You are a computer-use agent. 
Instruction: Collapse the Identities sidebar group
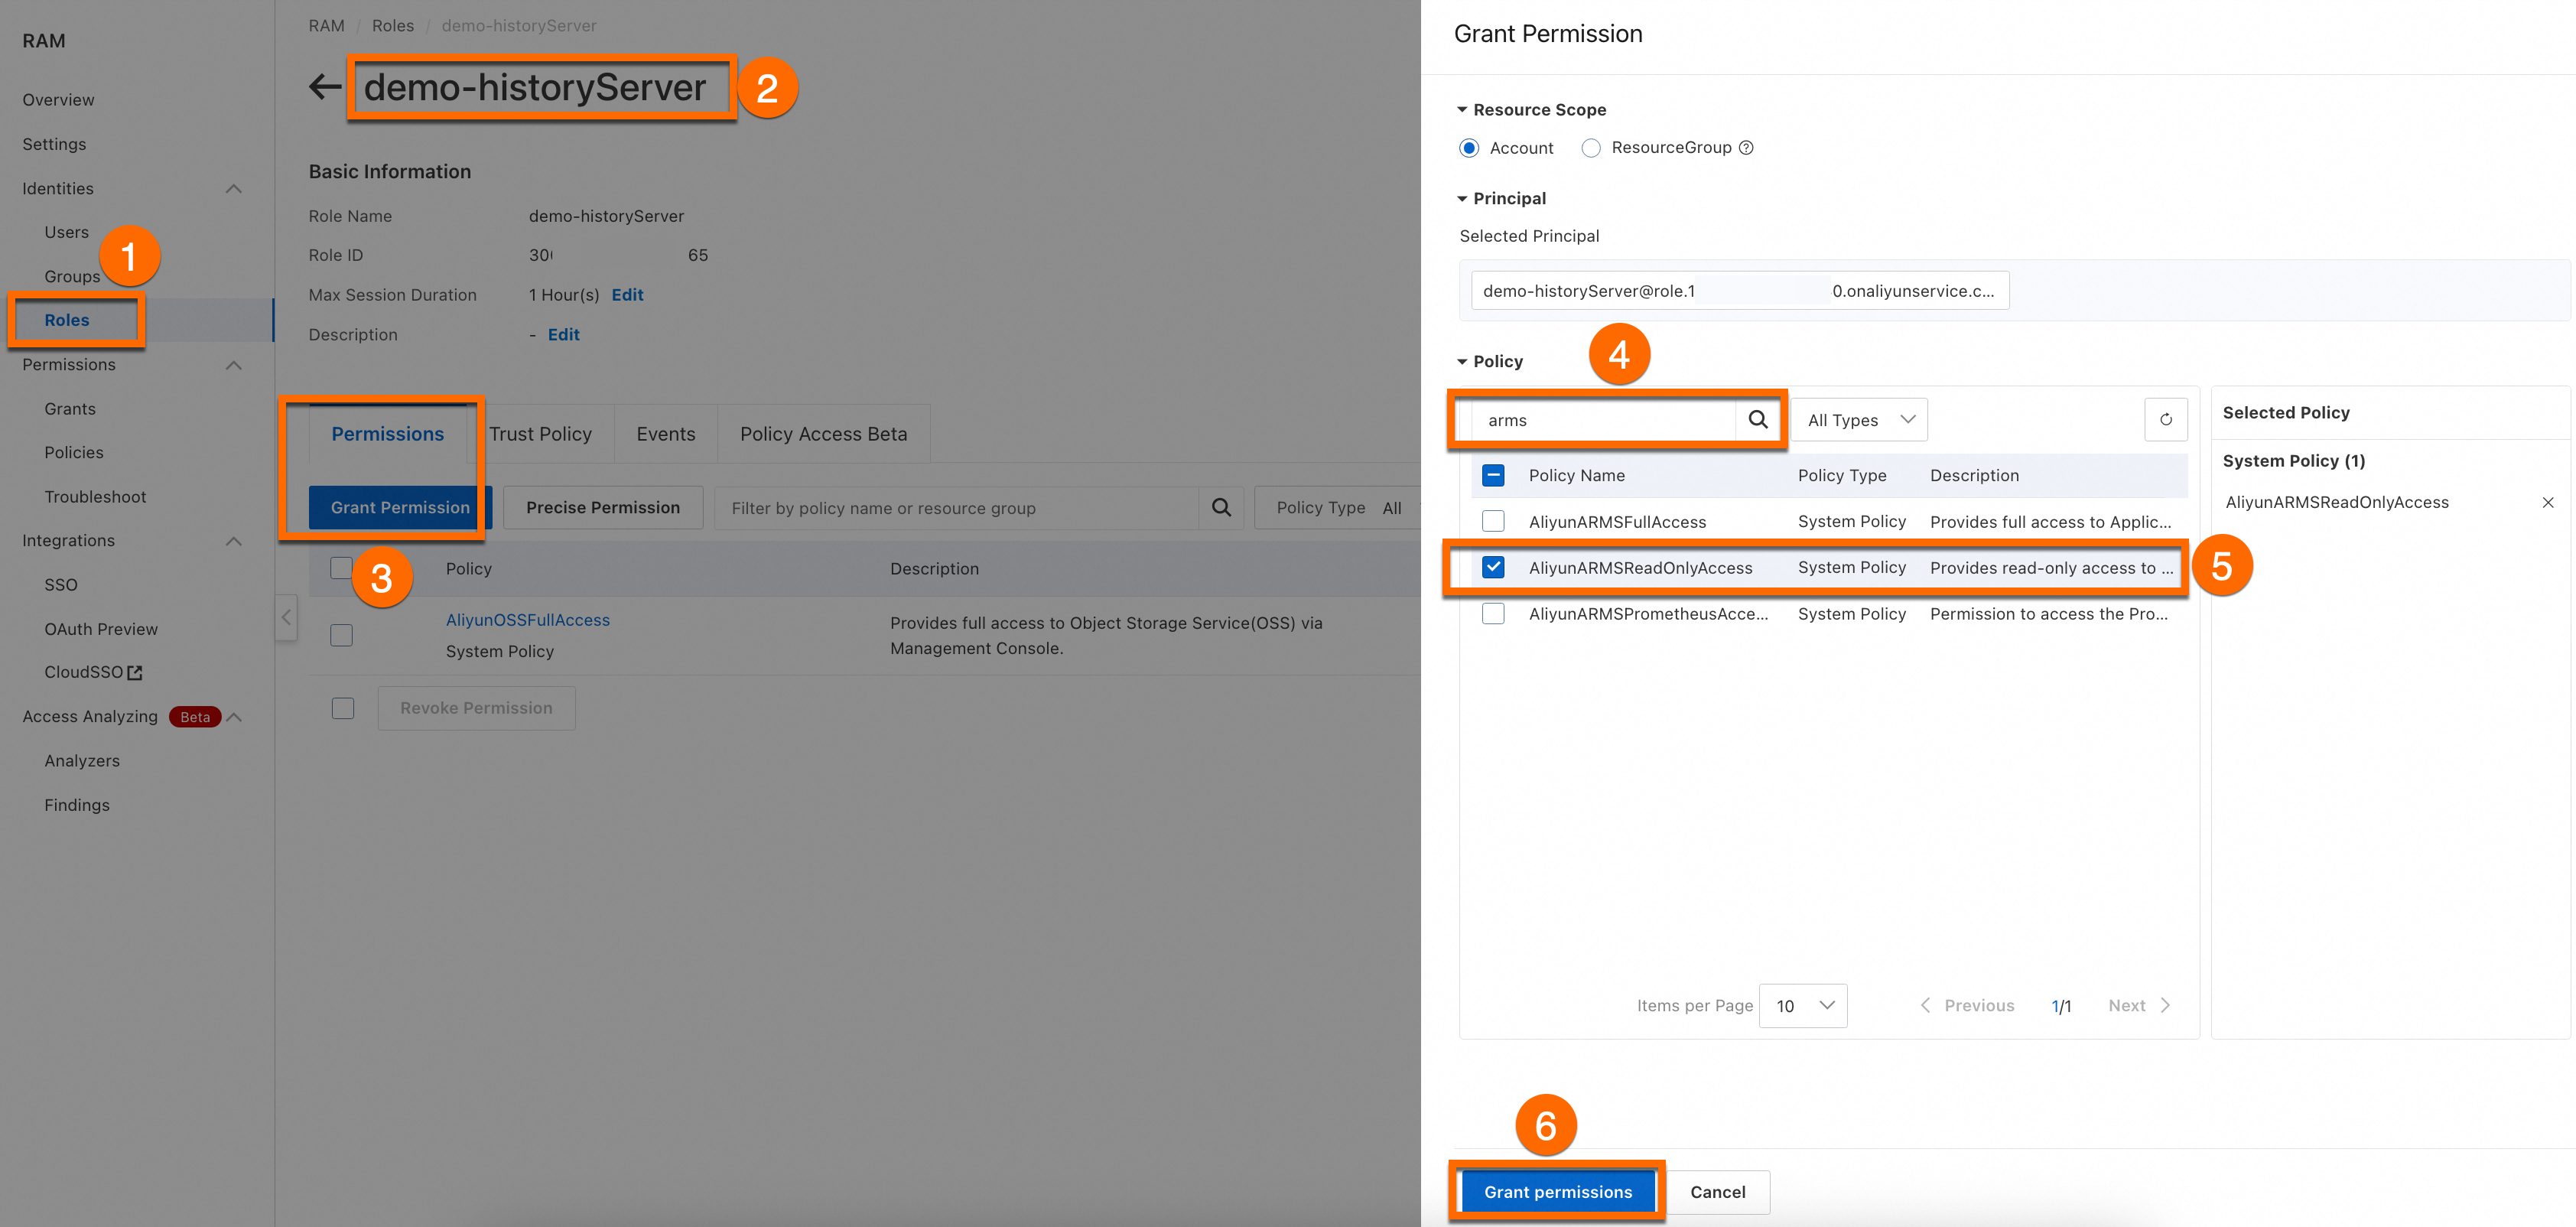[234, 189]
